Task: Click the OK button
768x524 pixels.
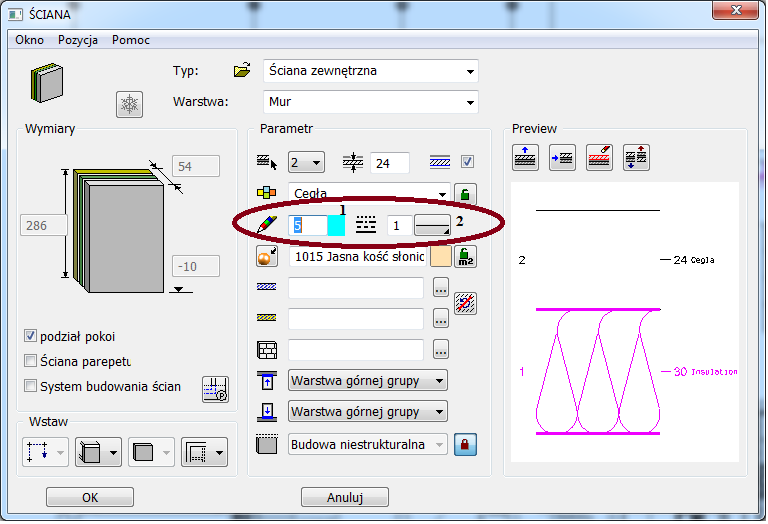Action: pyautogui.click(x=90, y=497)
